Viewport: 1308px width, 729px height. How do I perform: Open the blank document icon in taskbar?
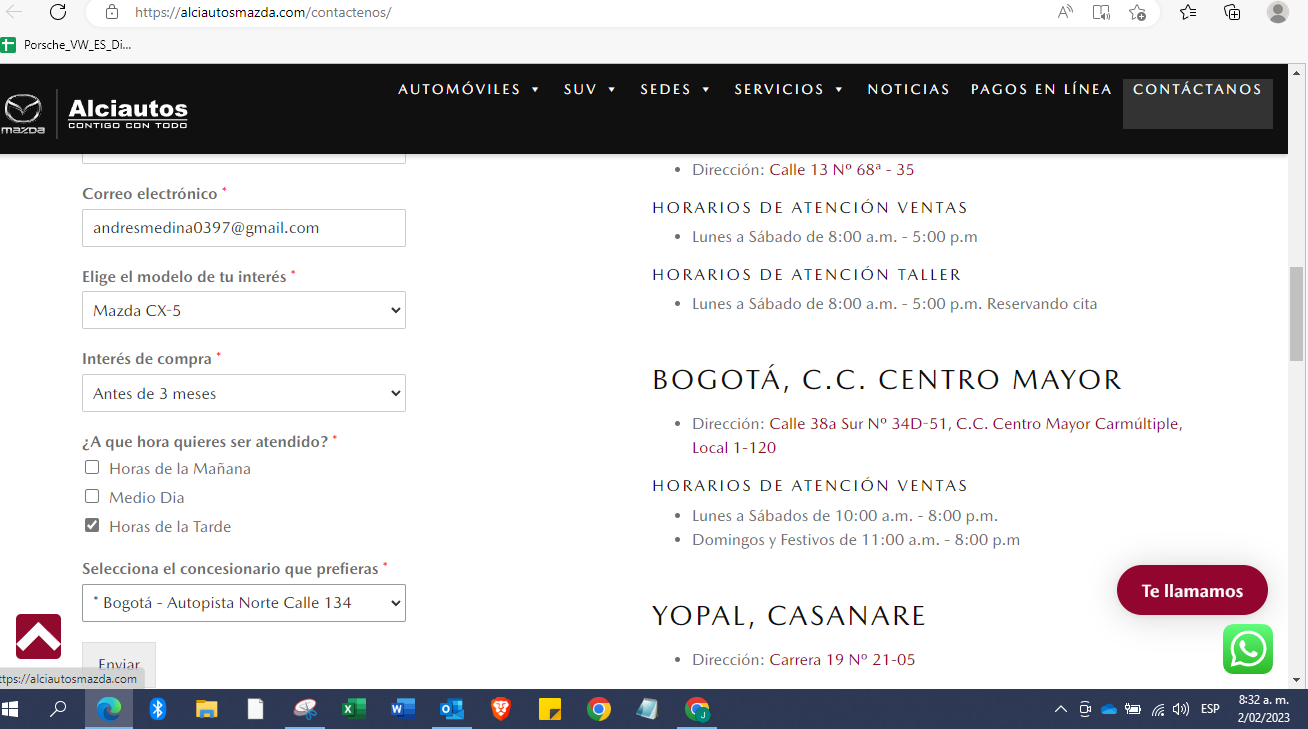(x=255, y=709)
